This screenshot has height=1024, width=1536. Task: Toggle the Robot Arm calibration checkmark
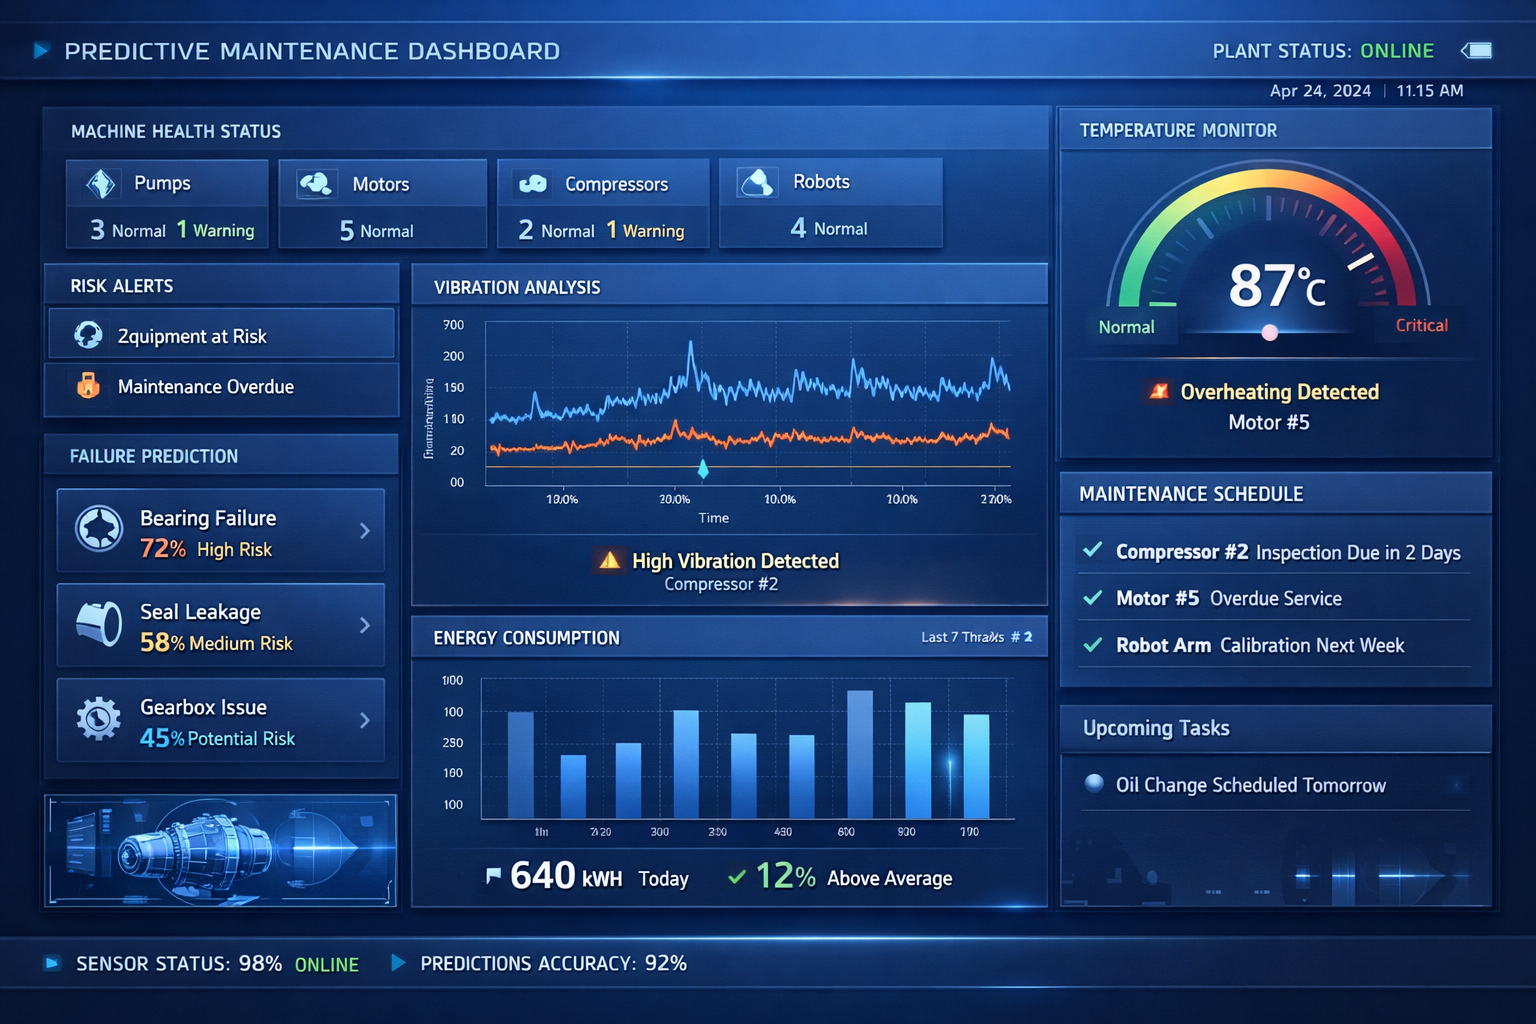[1093, 645]
